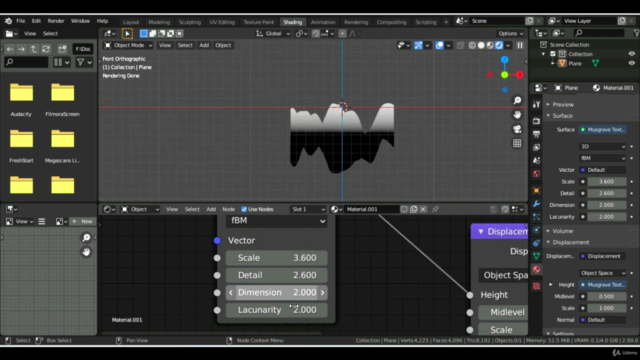Open the Object properties orange square icon
The image size is (640, 360).
(536, 190)
